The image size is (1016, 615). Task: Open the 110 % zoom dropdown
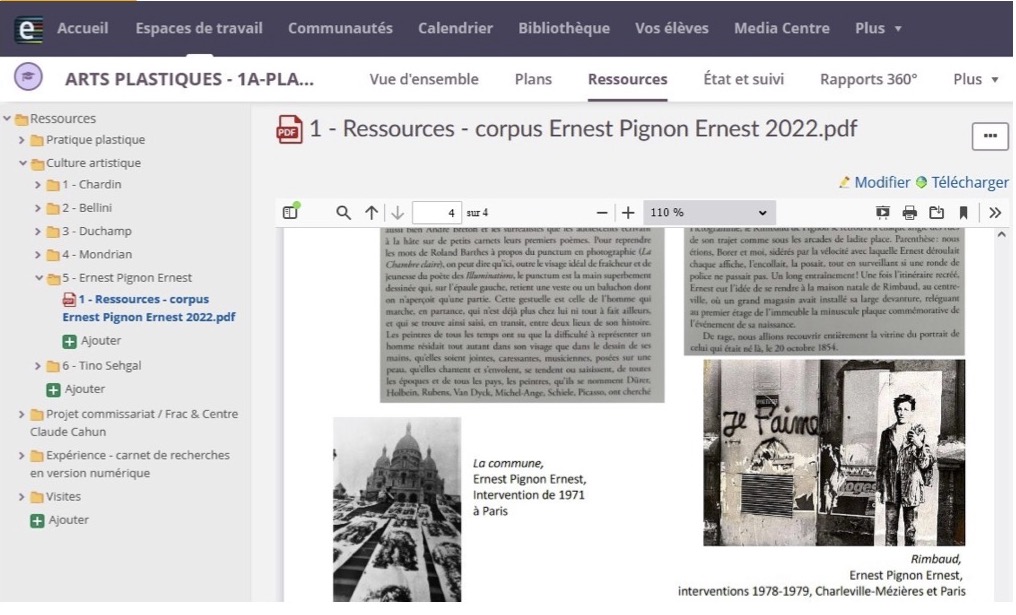pyautogui.click(x=709, y=213)
